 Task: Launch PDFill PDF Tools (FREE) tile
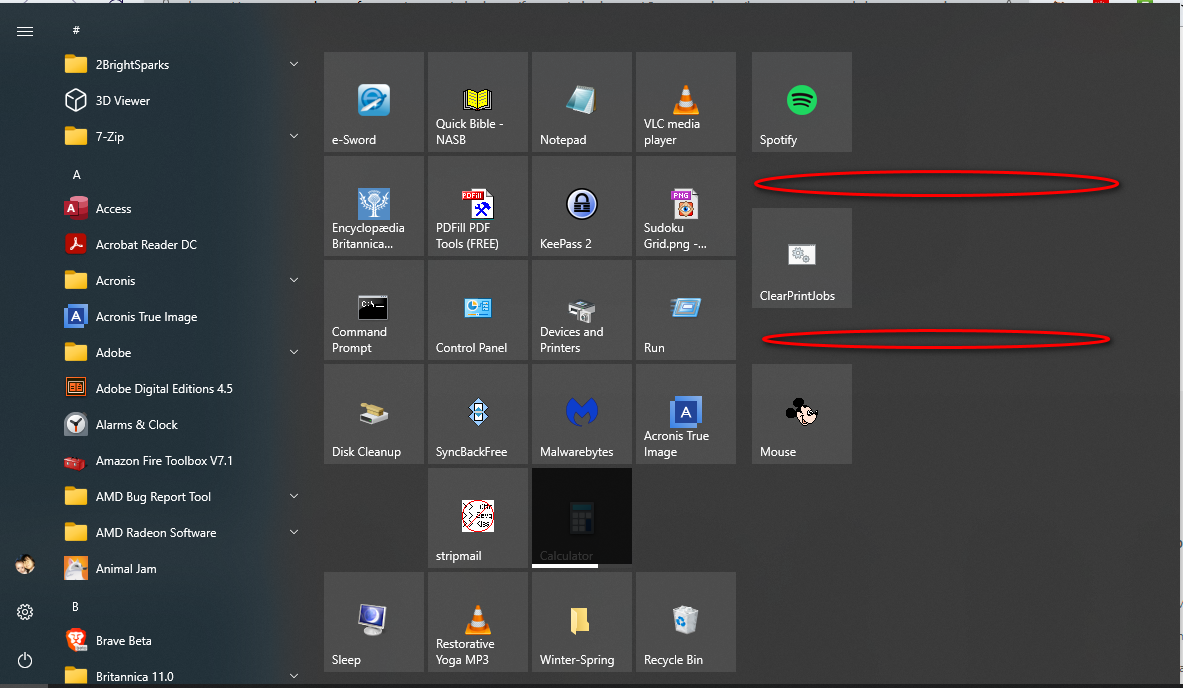478,206
